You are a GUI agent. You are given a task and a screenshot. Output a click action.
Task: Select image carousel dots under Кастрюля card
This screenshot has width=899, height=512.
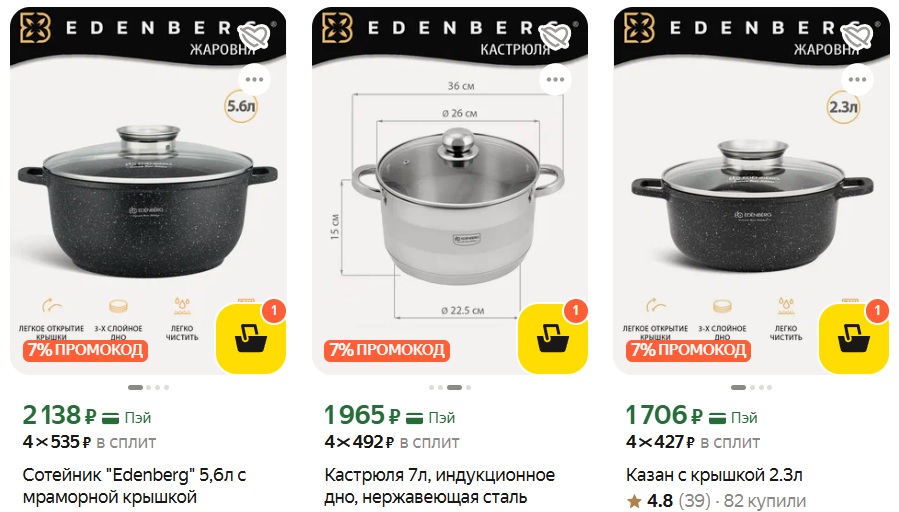pos(450,388)
